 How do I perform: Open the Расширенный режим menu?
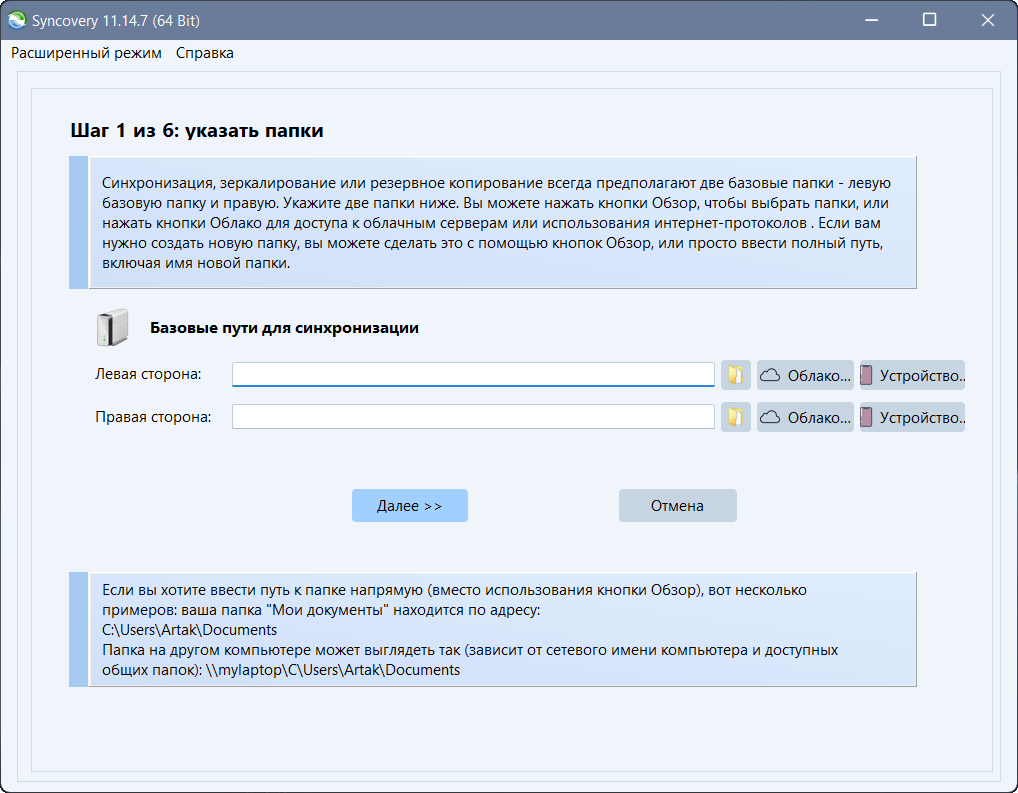(86, 53)
